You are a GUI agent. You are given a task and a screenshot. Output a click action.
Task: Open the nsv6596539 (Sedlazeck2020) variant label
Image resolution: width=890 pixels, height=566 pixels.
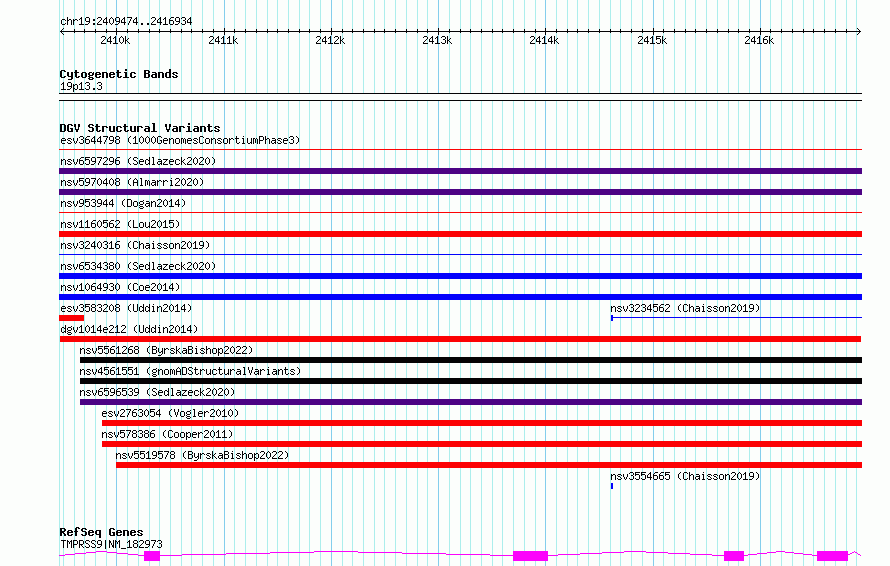[x=157, y=392]
